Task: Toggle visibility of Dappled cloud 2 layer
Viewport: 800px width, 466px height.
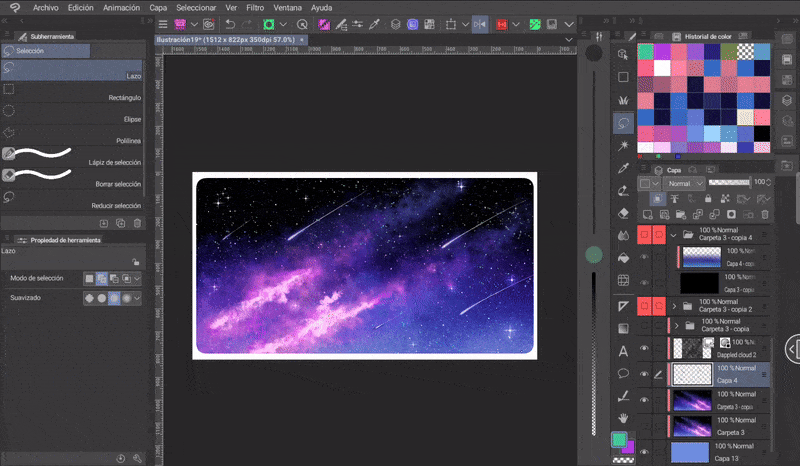Action: (644, 348)
